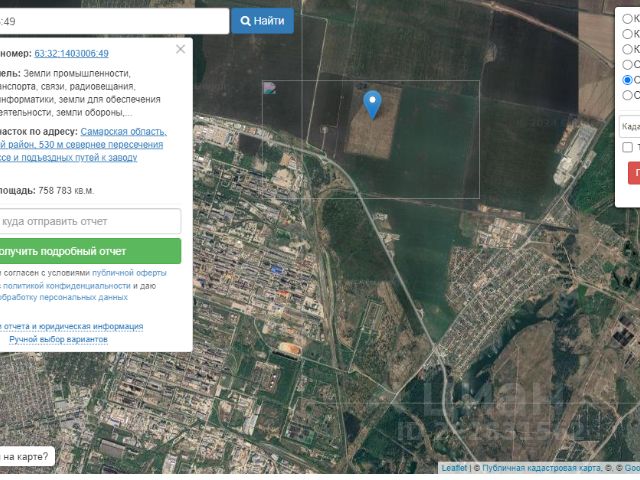Click the selected blue radio button
Viewport: 640px width, 480px height.
627,80
